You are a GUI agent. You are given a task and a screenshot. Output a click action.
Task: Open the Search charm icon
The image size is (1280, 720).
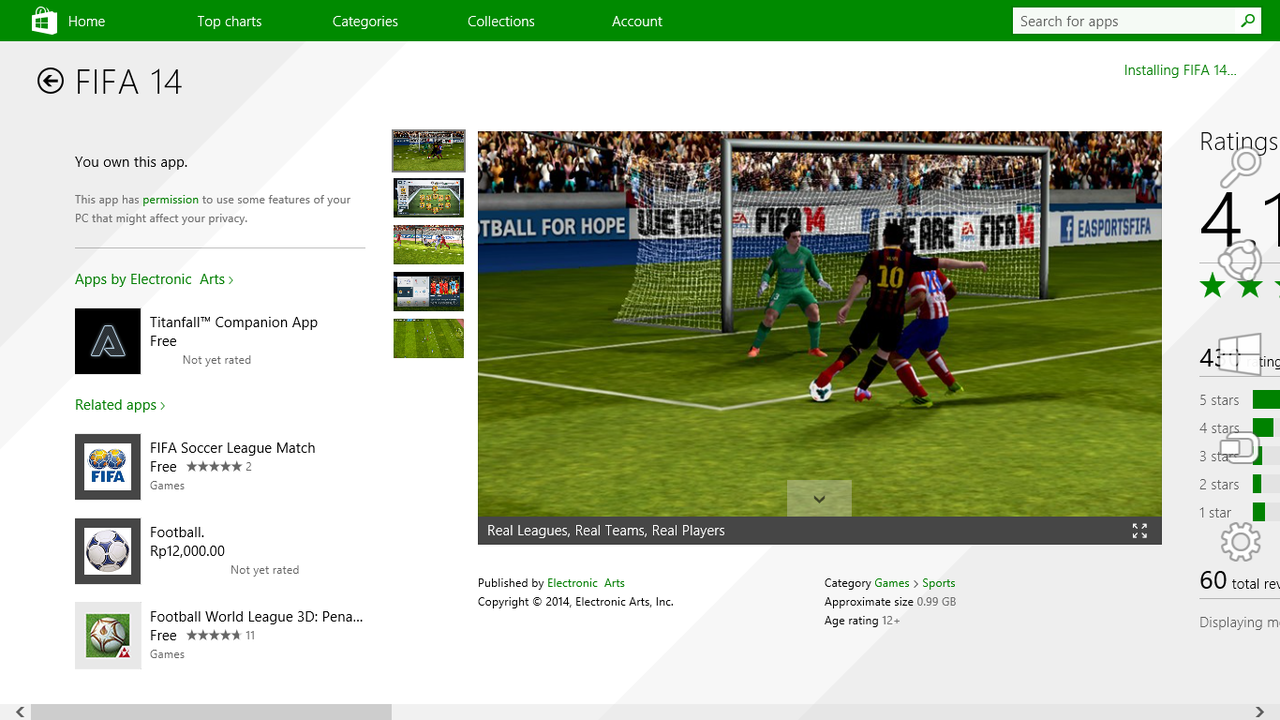pos(1241,168)
